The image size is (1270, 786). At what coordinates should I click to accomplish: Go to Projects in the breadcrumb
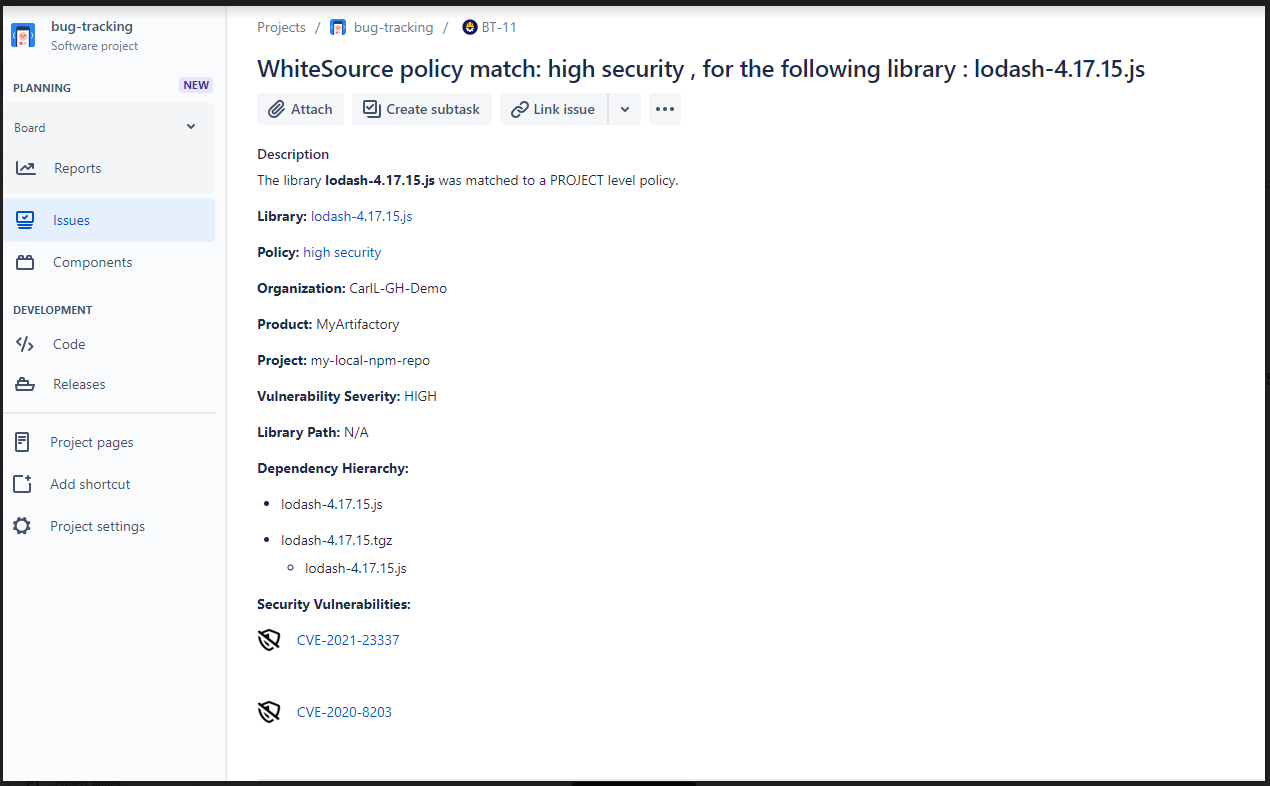[x=281, y=27]
